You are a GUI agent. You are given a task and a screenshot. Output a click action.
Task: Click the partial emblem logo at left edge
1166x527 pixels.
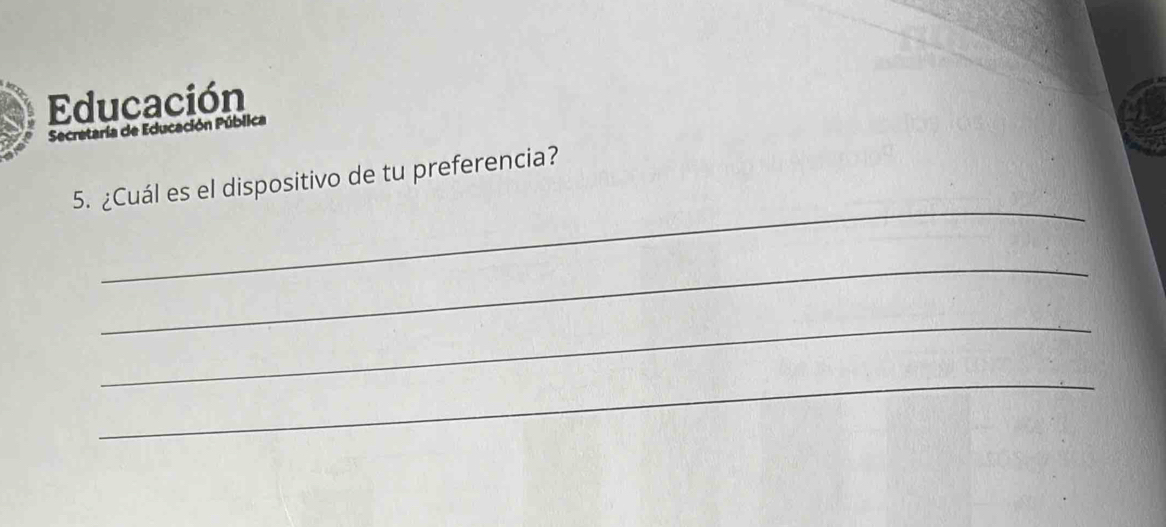coord(16,119)
